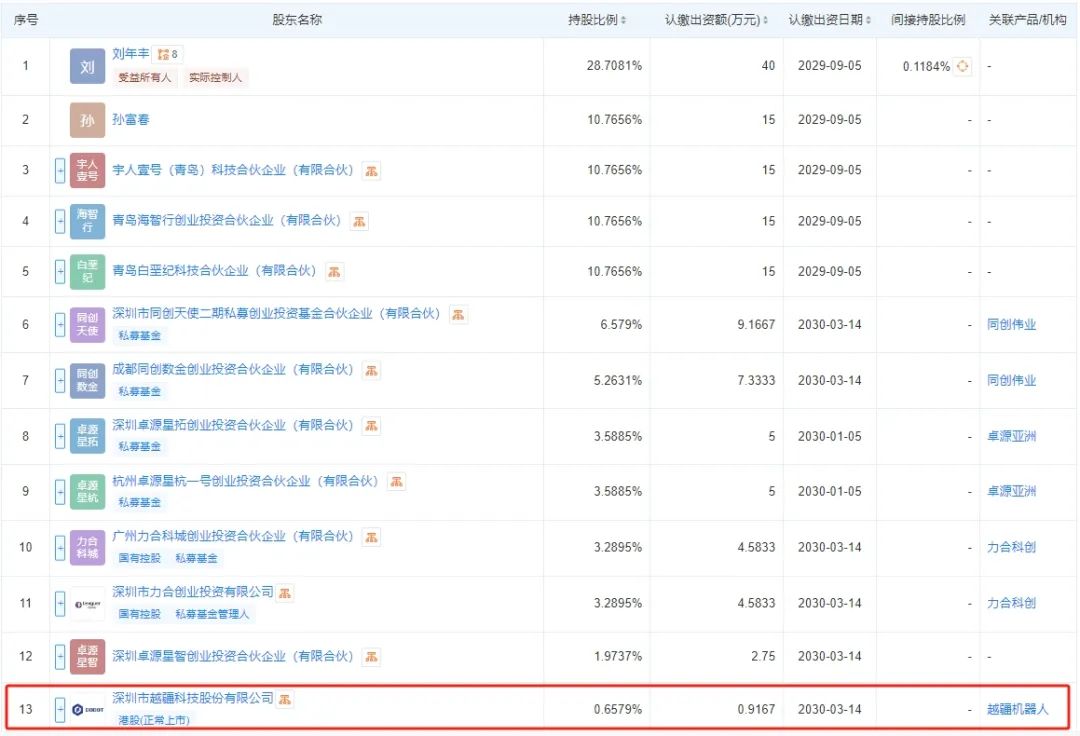
Task: Click the 受益所有人 tag under 刘年丰
Action: tap(145, 78)
